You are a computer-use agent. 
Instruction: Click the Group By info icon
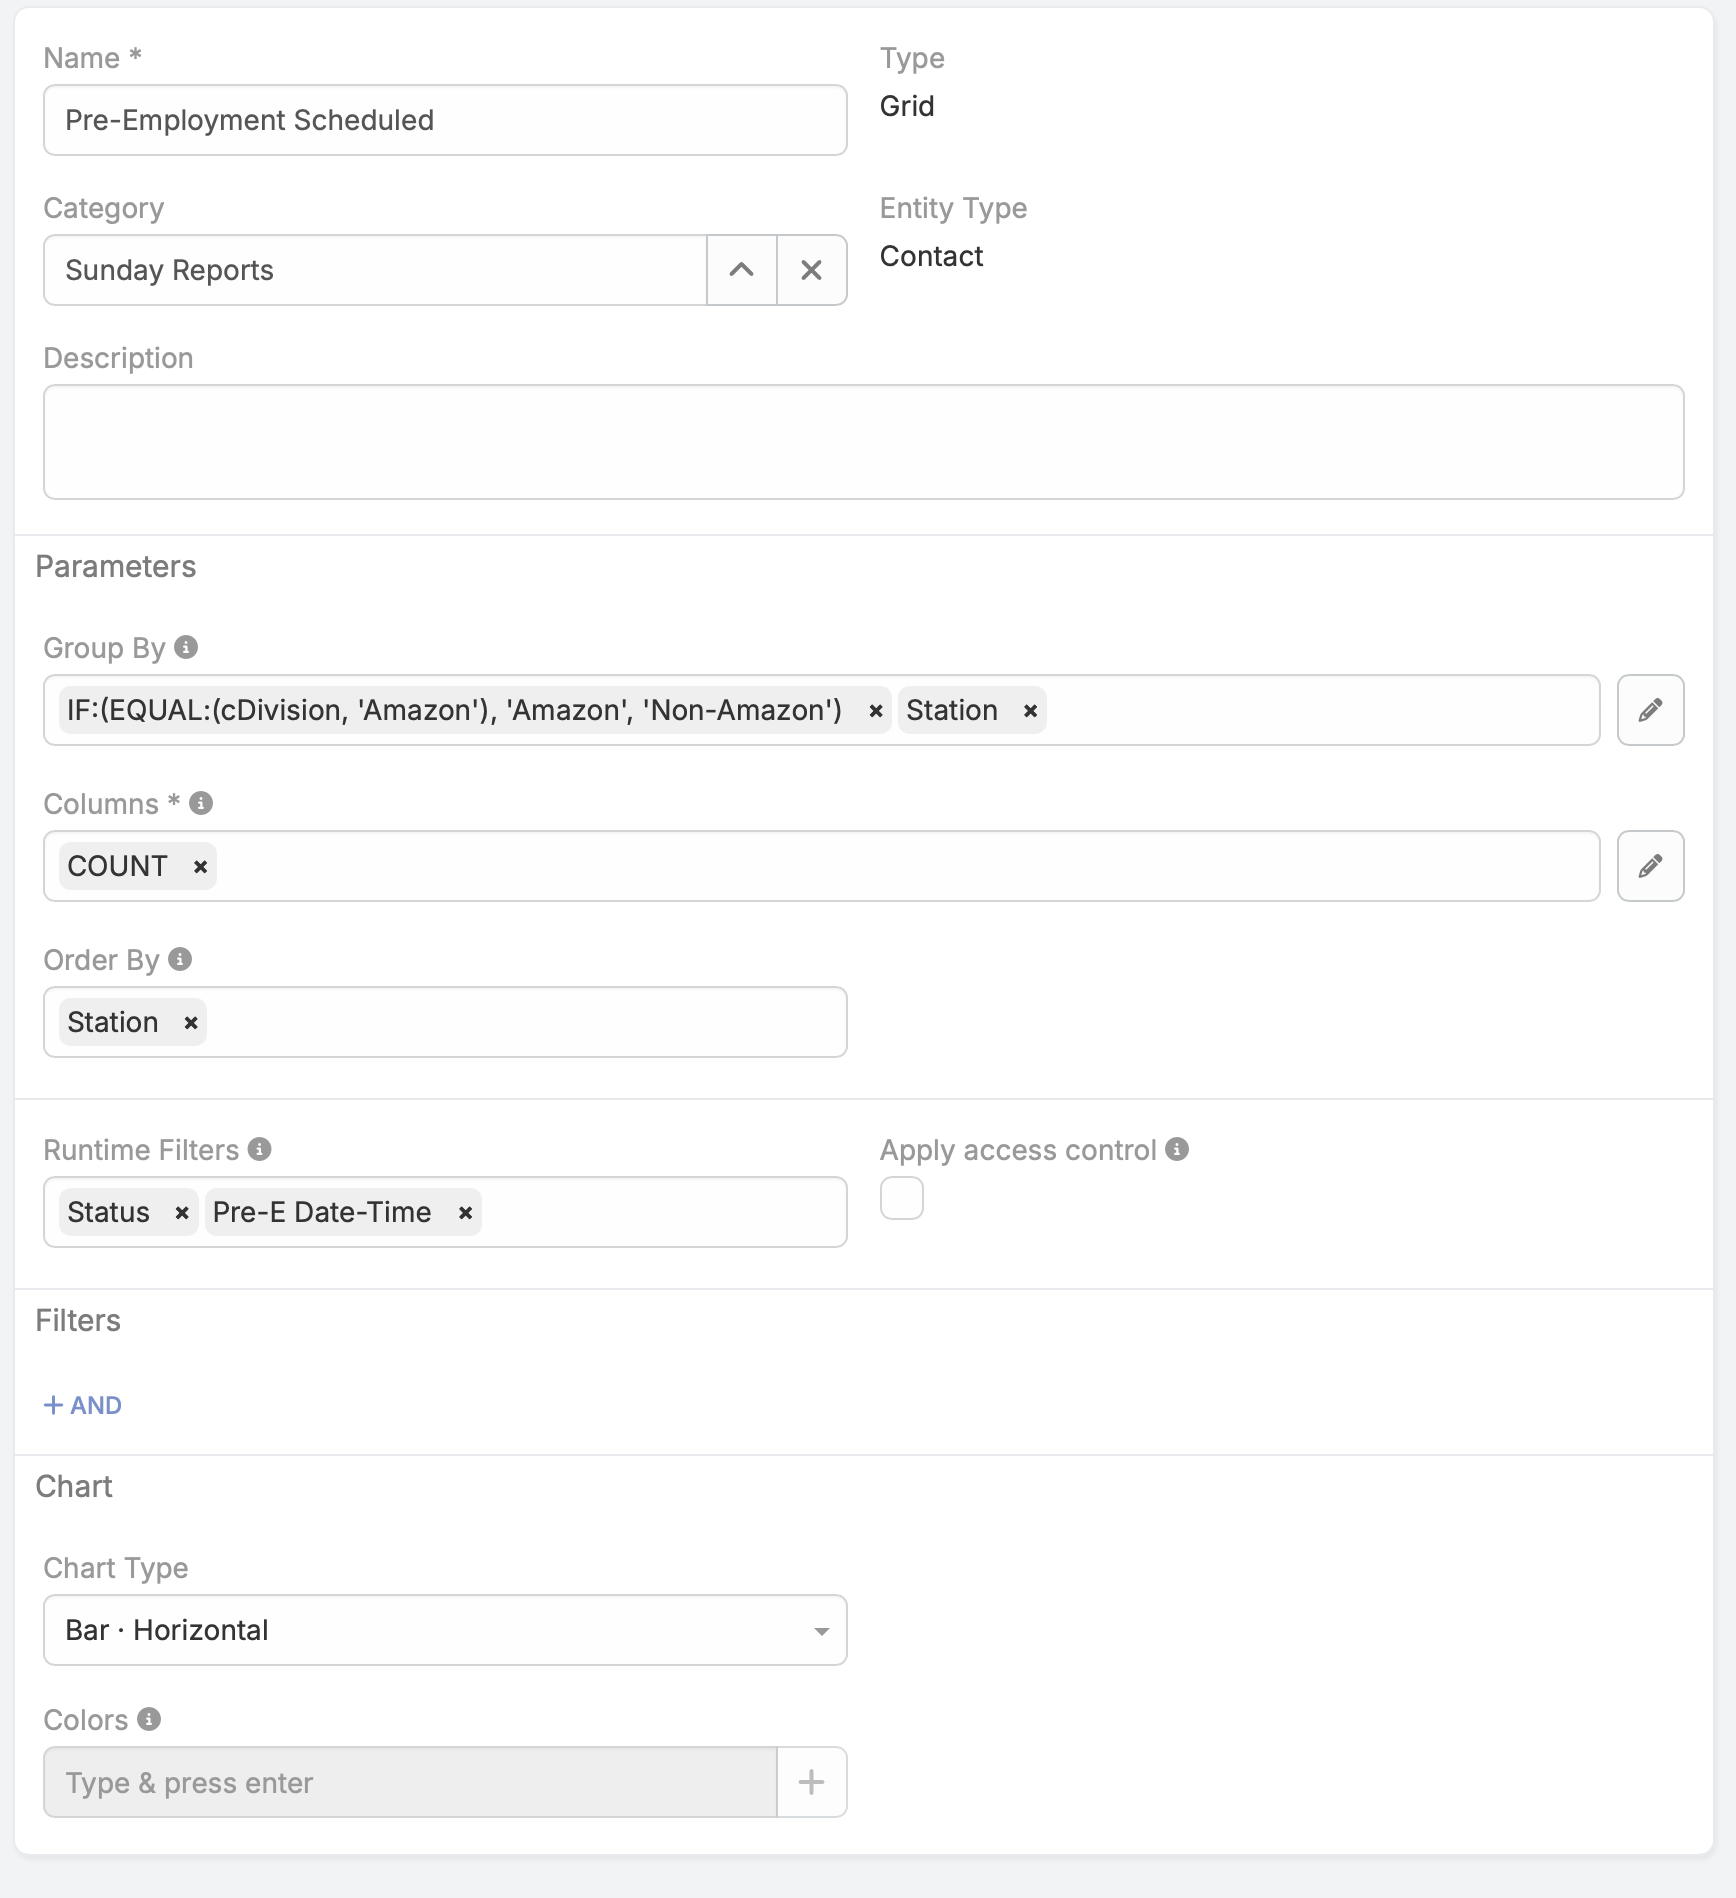point(186,647)
